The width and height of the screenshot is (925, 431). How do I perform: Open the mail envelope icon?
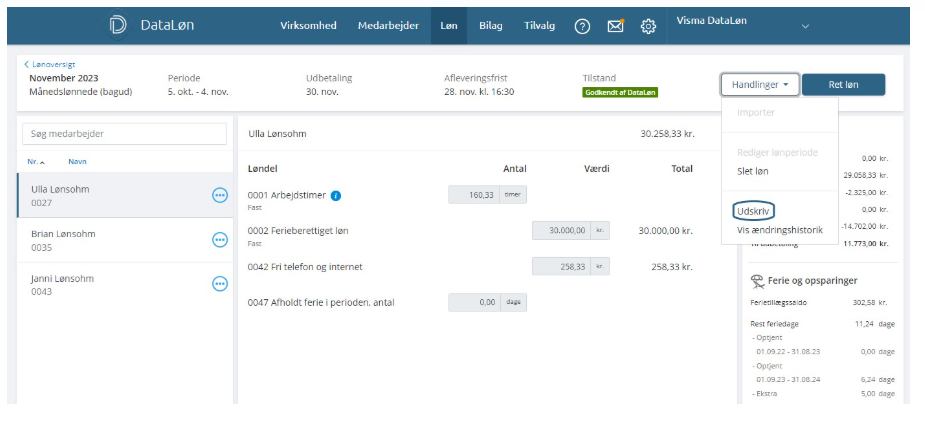(x=616, y=27)
